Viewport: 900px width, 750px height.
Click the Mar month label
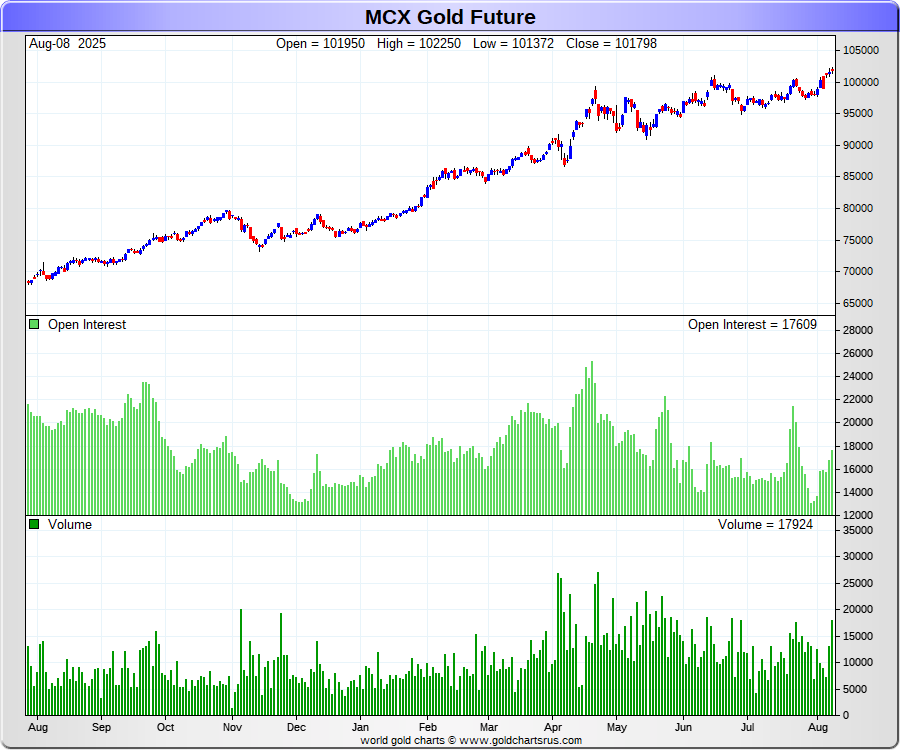(x=488, y=727)
